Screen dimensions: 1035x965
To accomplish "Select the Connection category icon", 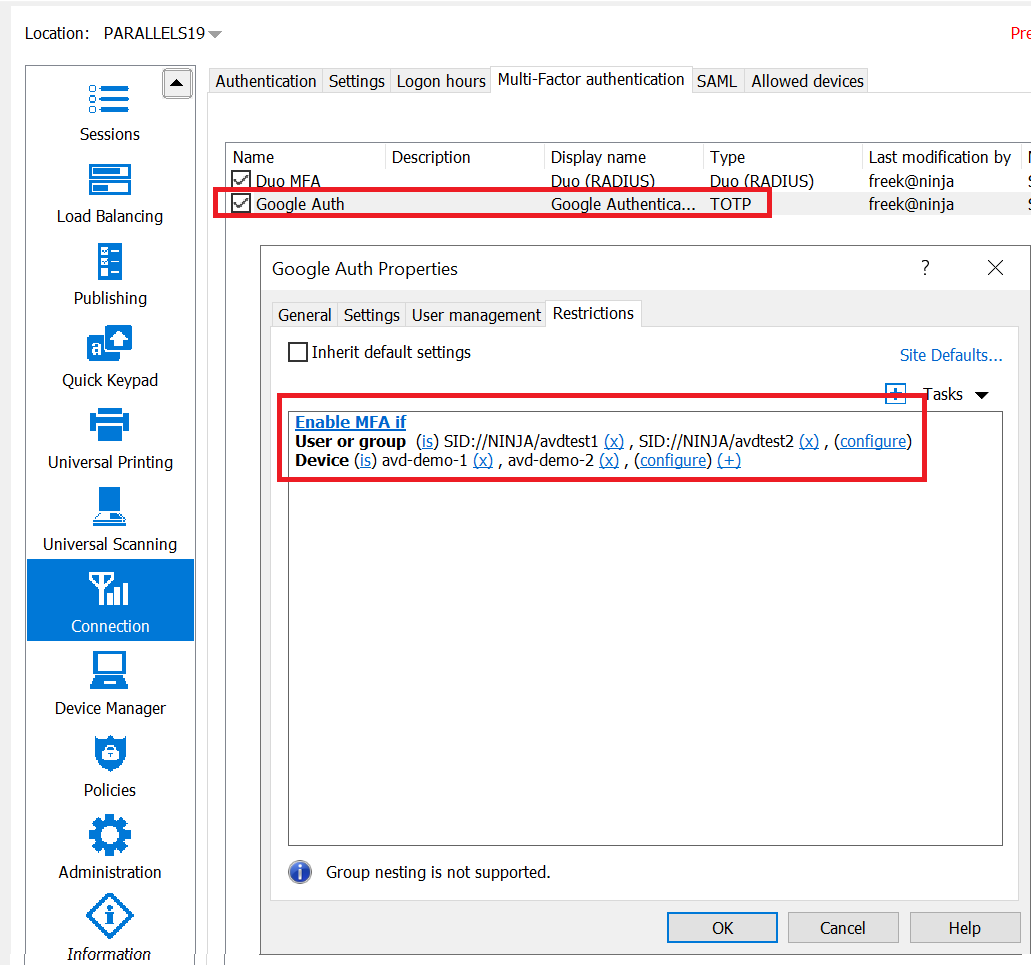I will pos(110,589).
